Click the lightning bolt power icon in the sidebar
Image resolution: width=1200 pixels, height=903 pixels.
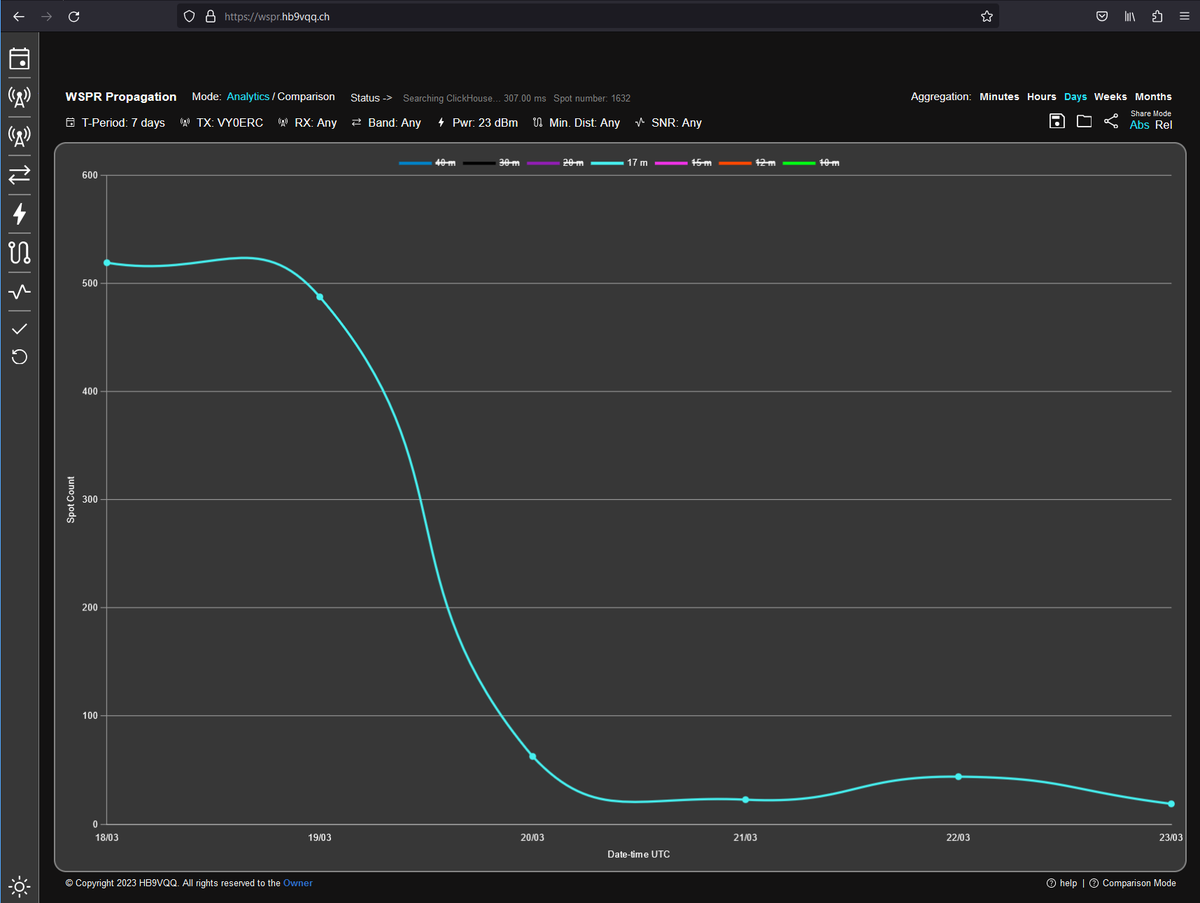pos(19,214)
